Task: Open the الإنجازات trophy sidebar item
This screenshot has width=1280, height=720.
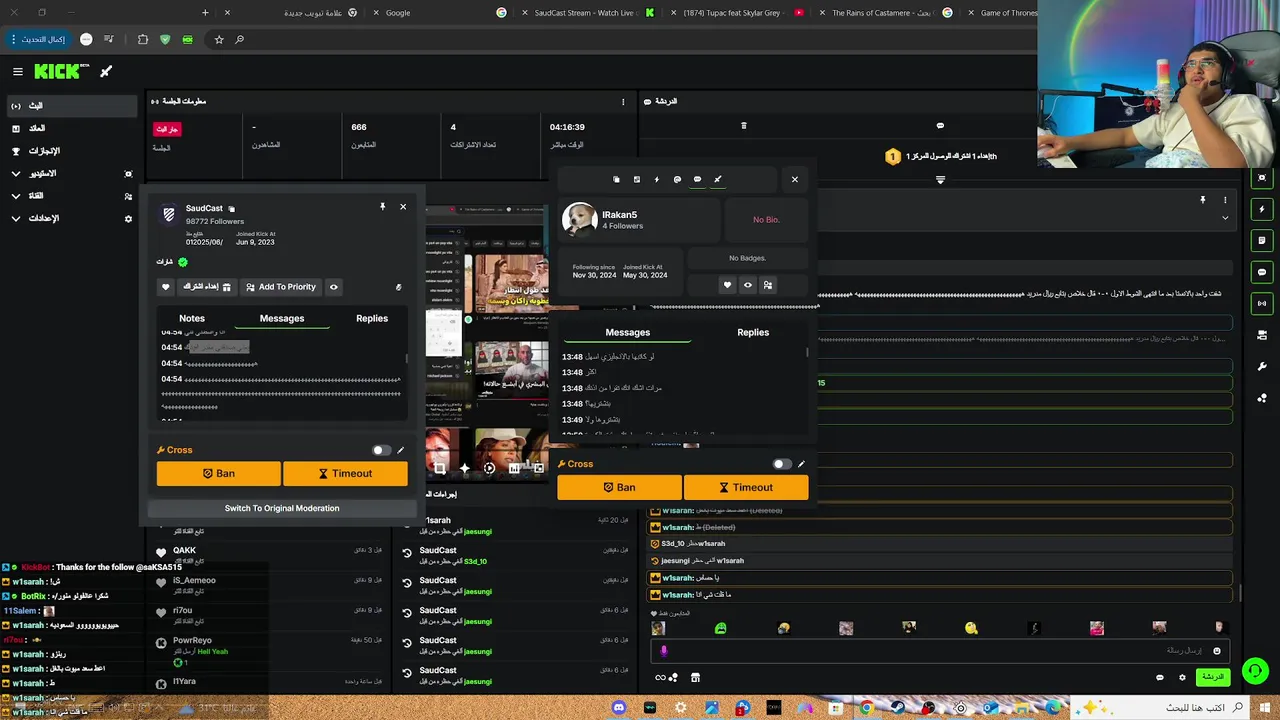Action: coord(70,151)
